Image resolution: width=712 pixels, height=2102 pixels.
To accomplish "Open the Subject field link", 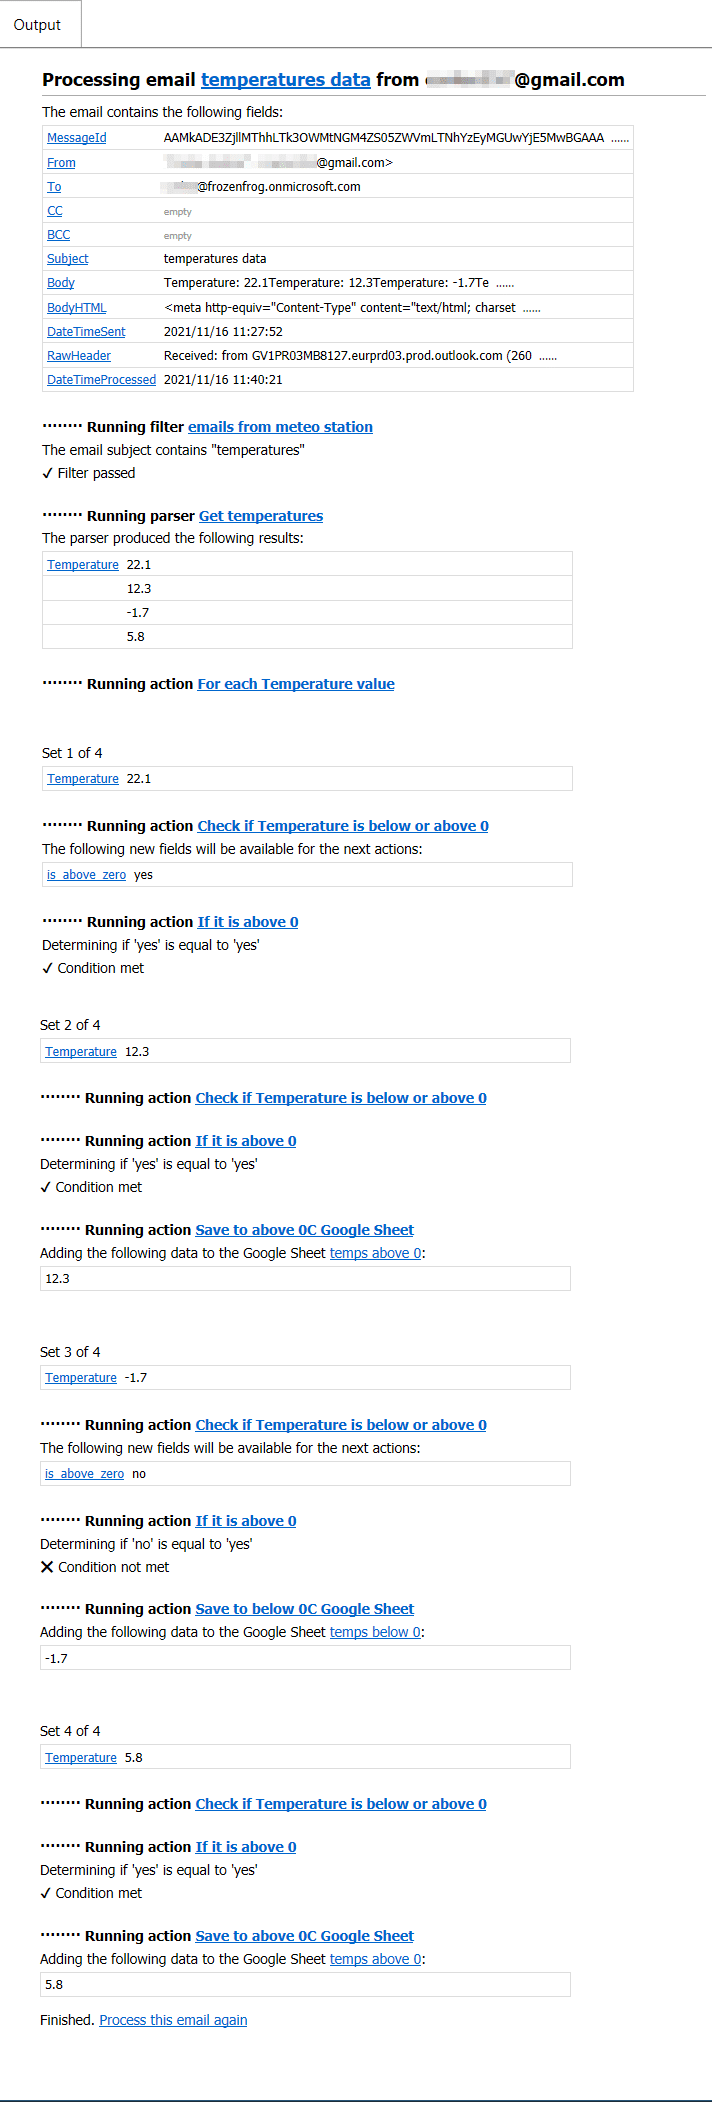I will [67, 258].
